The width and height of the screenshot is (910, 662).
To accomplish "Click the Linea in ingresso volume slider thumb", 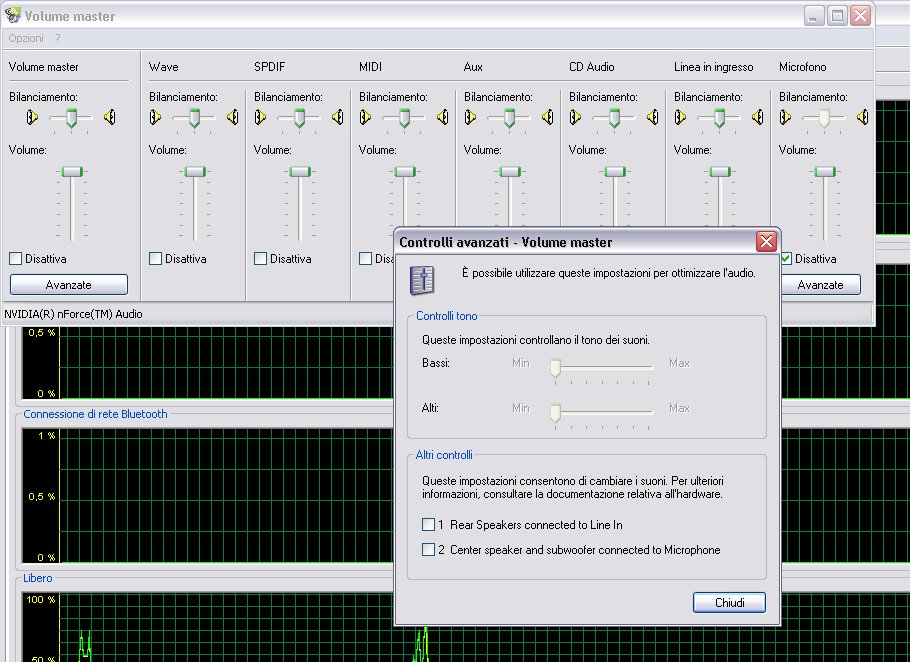I will (720, 172).
